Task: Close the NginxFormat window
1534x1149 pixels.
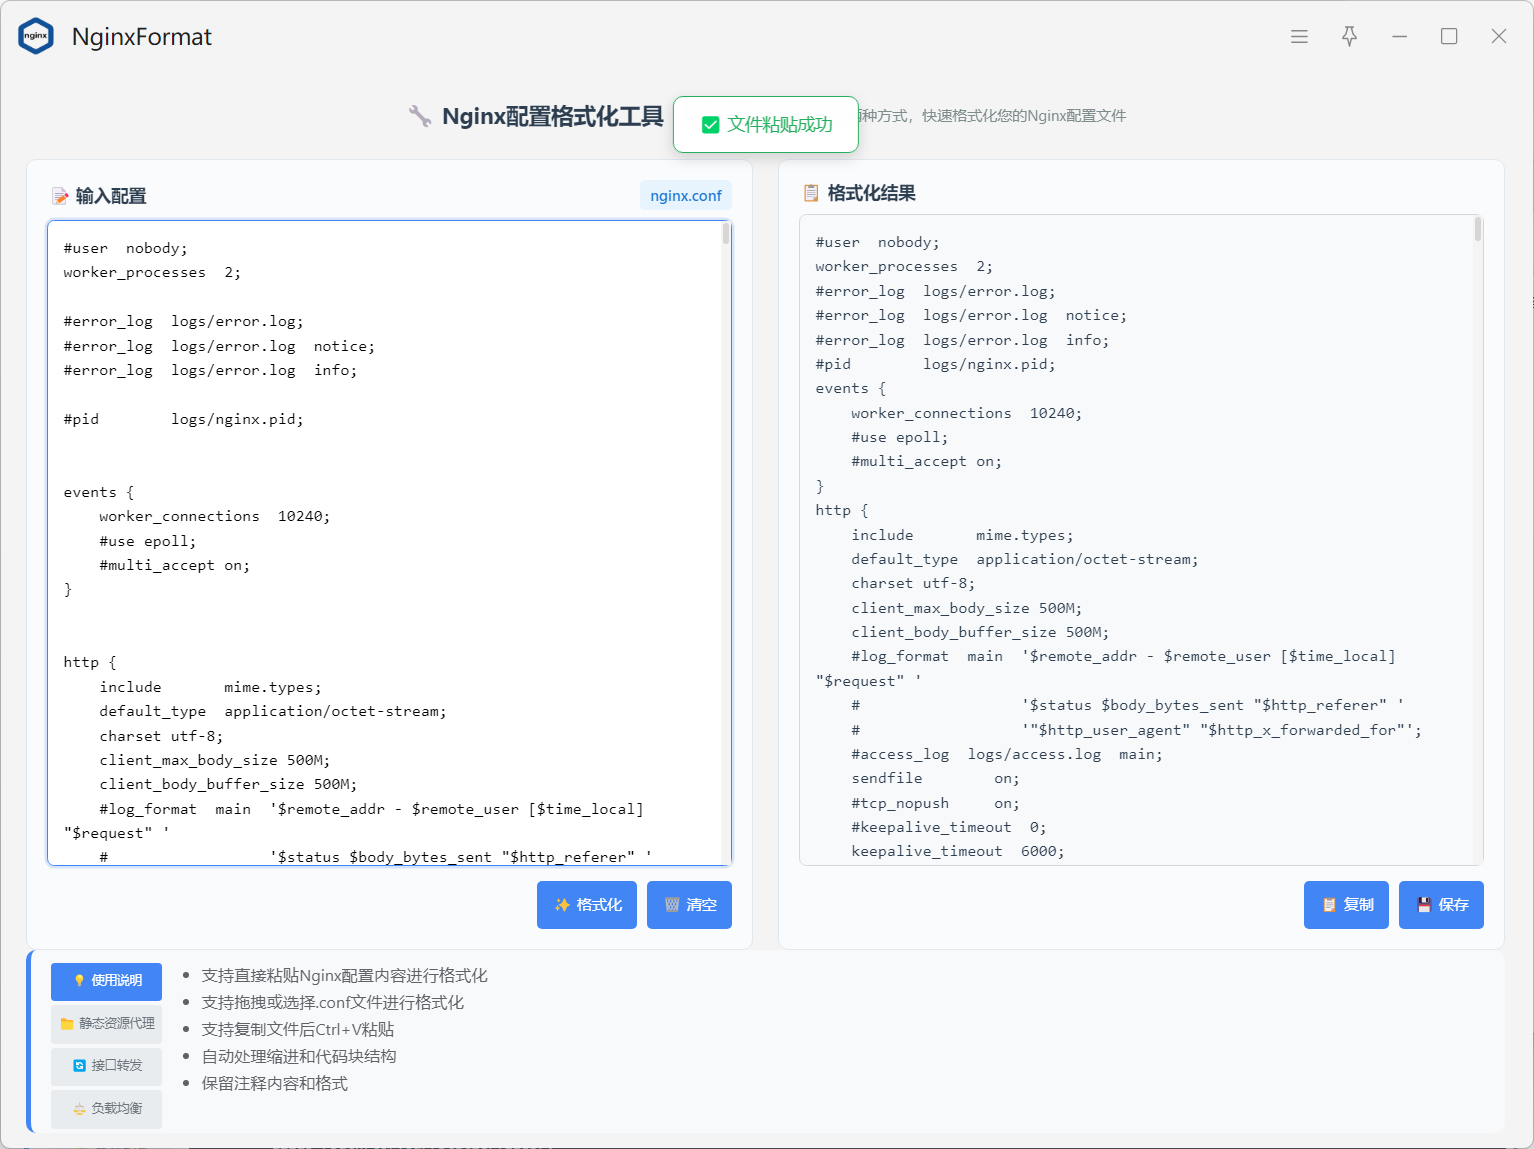Action: pyautogui.click(x=1498, y=36)
